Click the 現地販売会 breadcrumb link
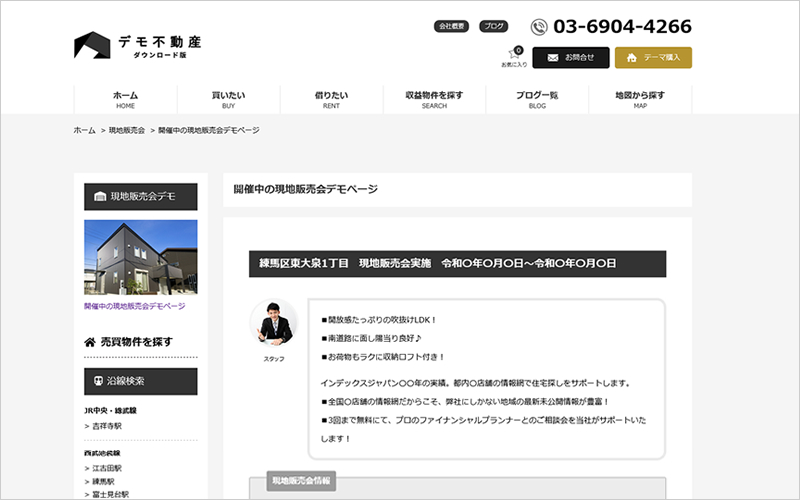The height and width of the screenshot is (500, 800). pyautogui.click(x=127, y=131)
